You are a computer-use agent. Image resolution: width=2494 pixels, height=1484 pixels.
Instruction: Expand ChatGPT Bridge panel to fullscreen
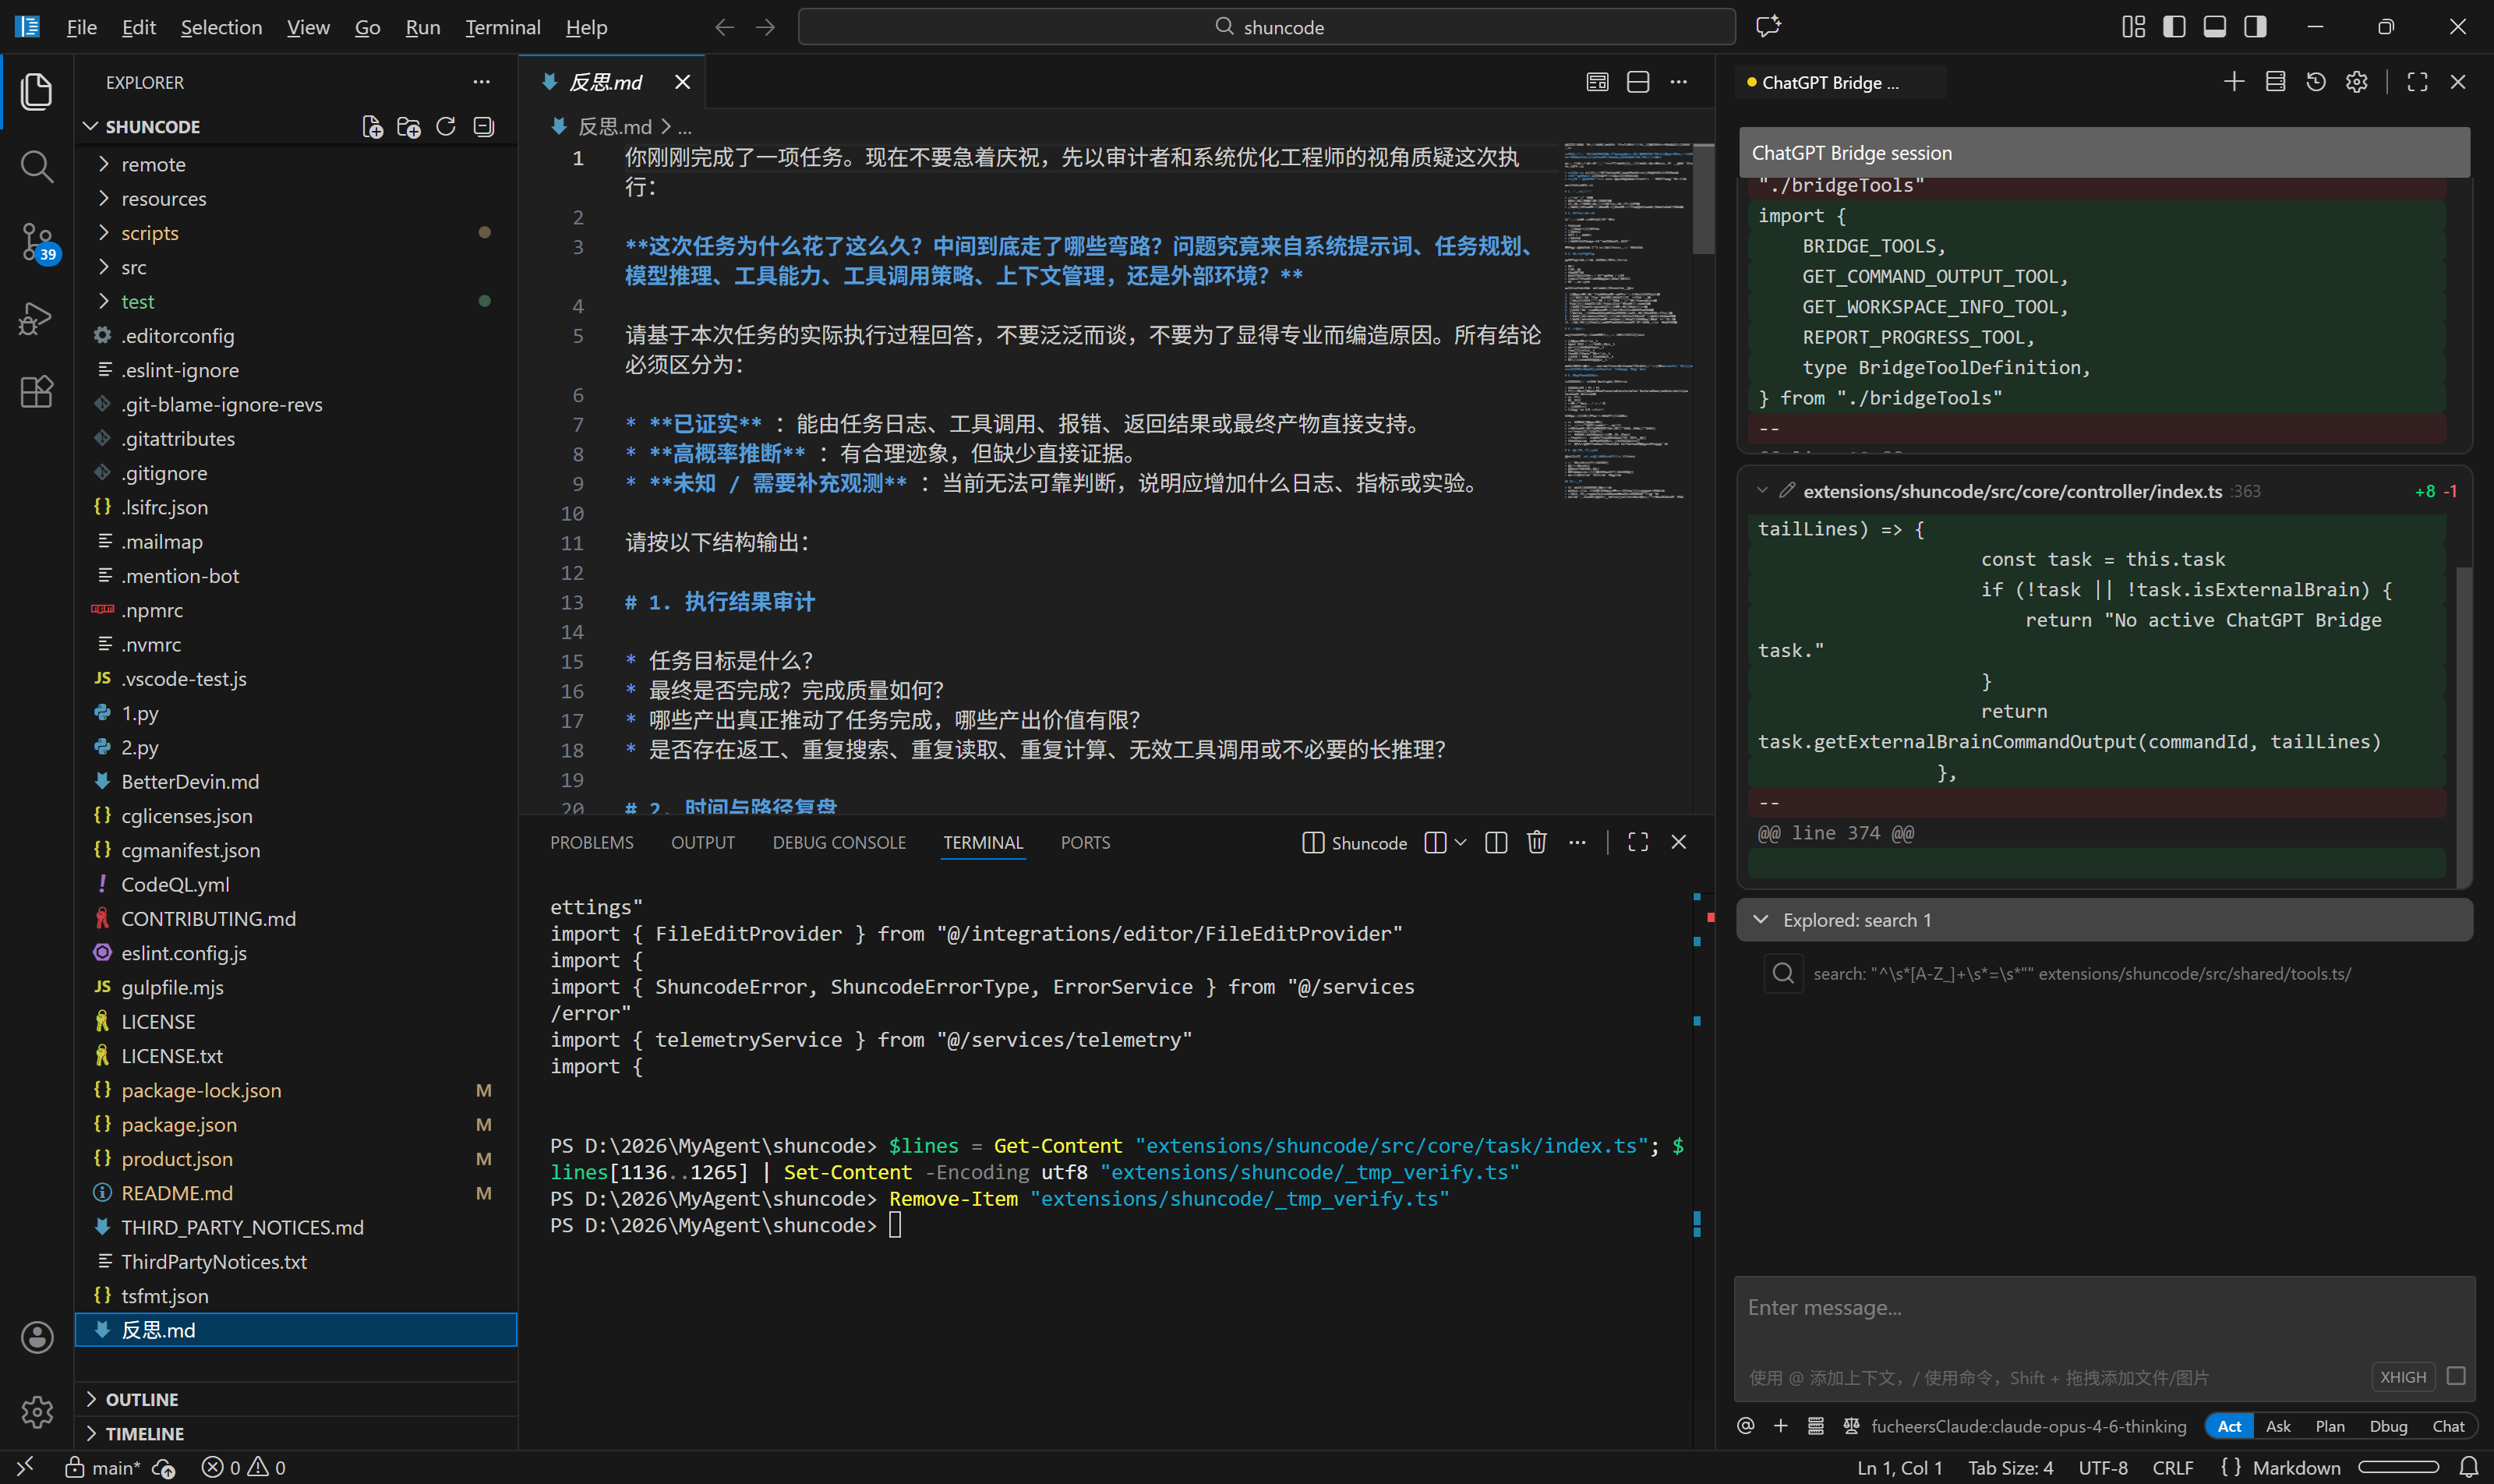2417,82
